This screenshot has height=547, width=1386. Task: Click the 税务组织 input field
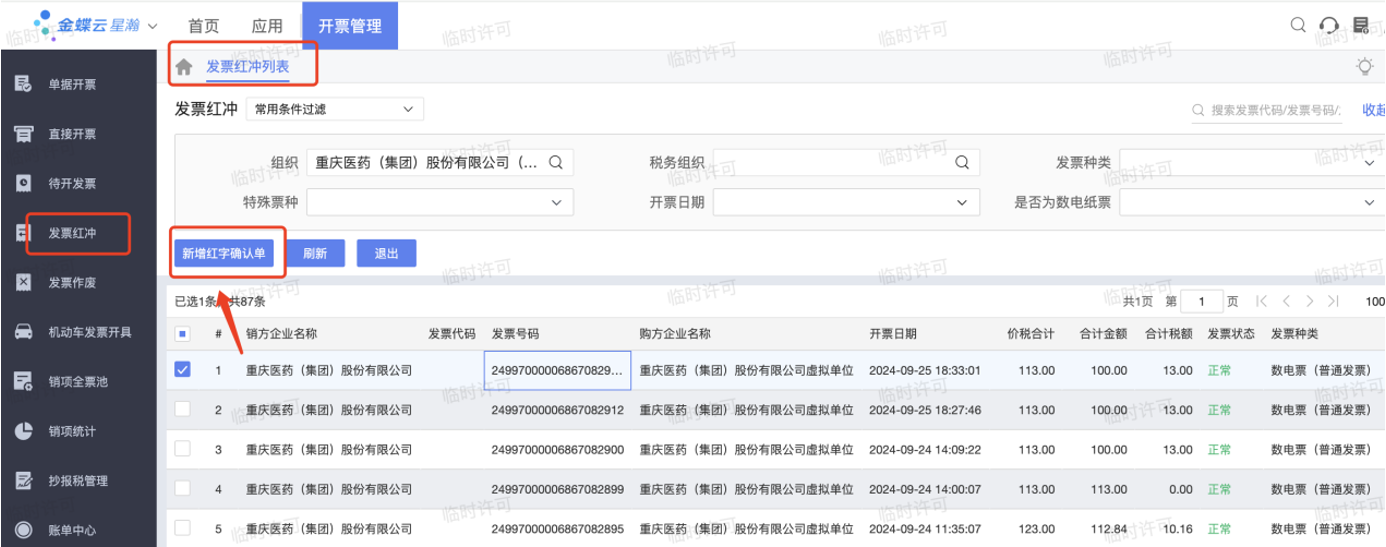click(x=845, y=162)
